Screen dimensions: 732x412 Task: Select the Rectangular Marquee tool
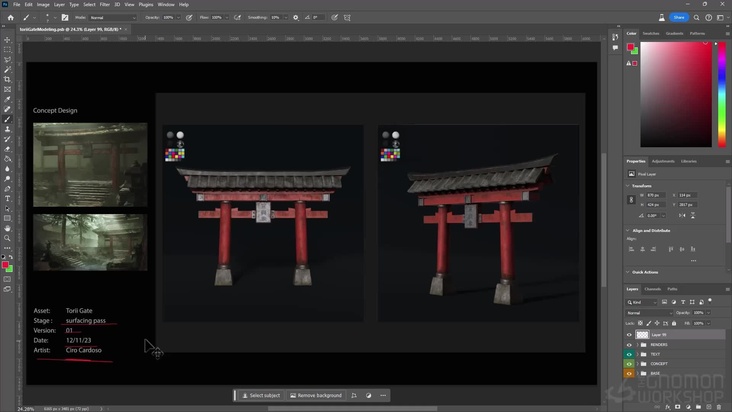click(7, 49)
